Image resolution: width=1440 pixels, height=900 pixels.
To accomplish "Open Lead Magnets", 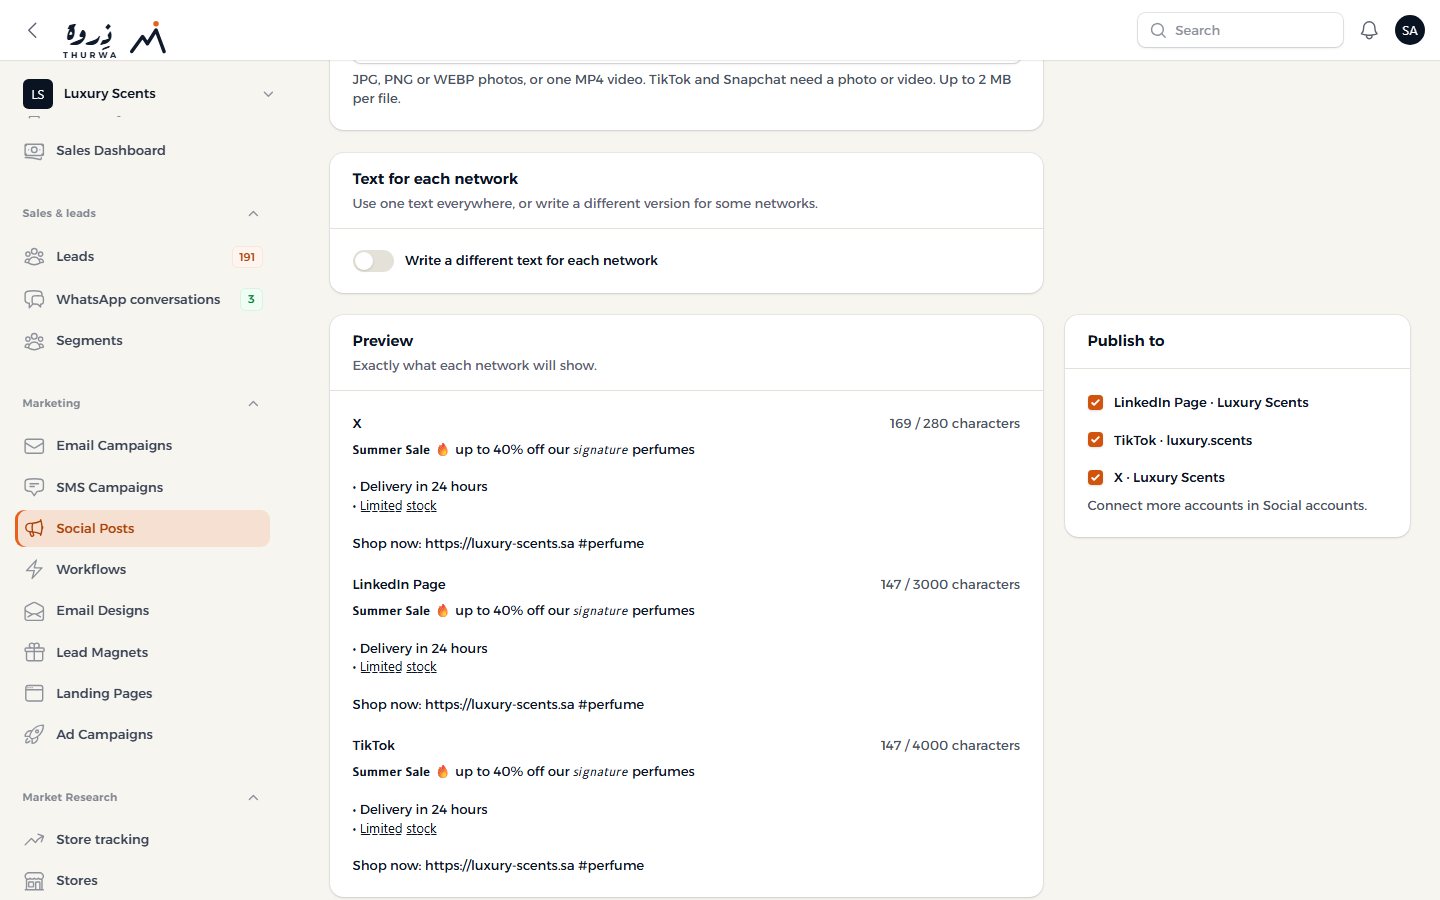I will click(x=143, y=652).
